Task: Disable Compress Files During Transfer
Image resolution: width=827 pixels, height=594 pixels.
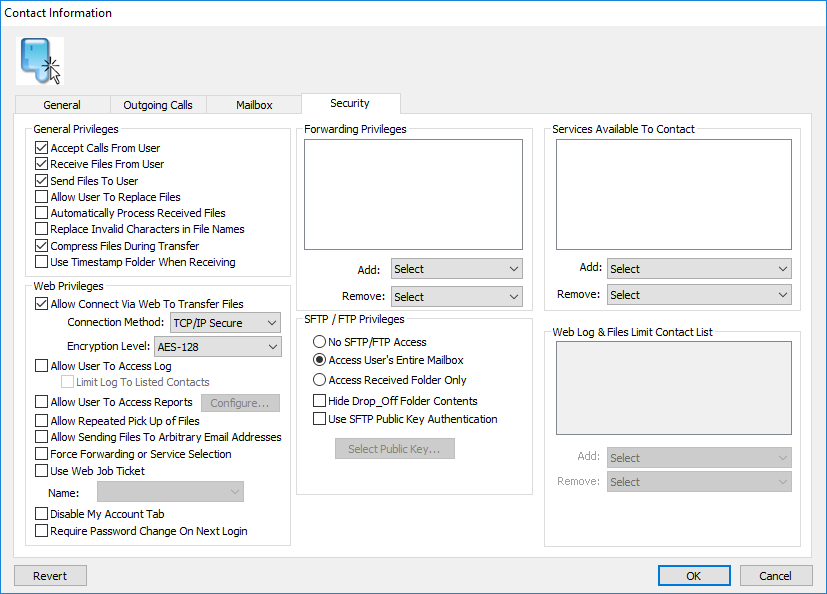Action: point(41,245)
